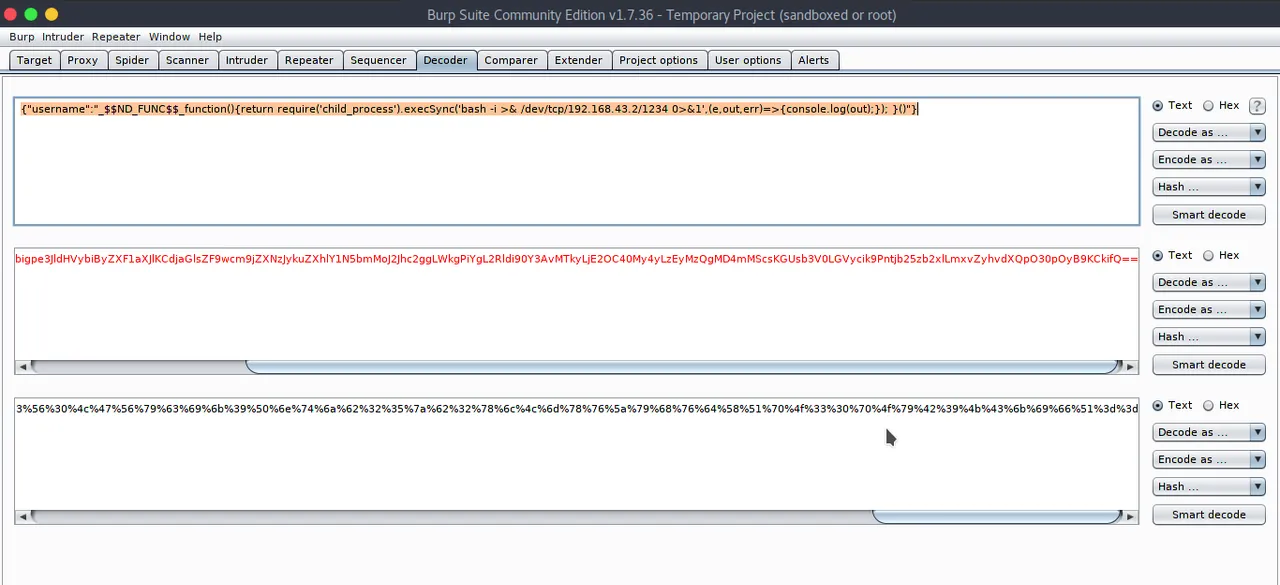
Task: Click second panel horizontal scrollbar thumb
Action: coord(682,367)
